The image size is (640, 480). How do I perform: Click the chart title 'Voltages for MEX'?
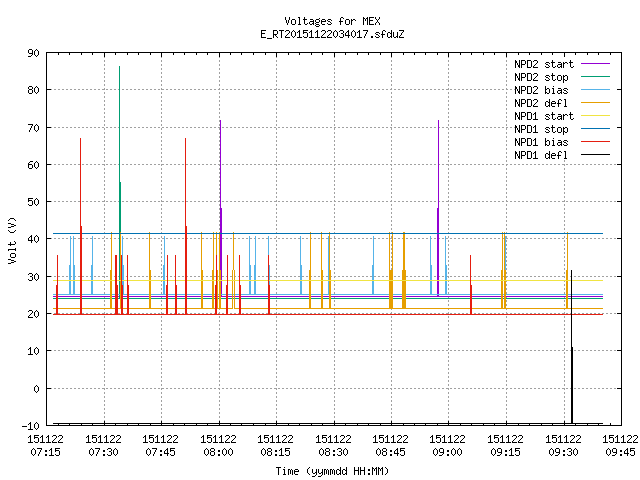pos(332,21)
